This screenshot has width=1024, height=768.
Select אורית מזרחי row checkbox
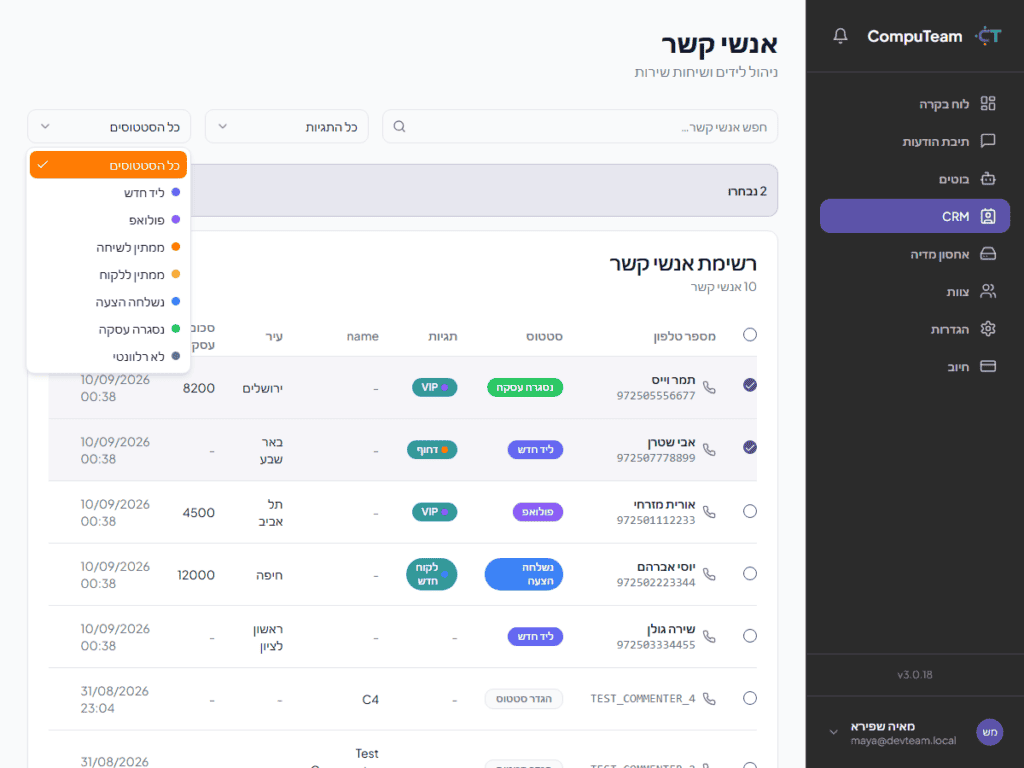point(750,511)
